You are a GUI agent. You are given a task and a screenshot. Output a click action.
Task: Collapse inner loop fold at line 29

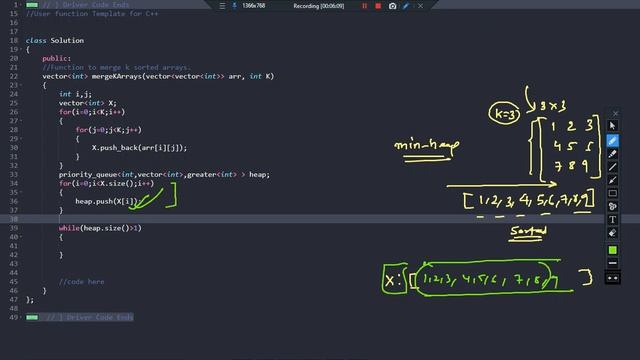[21, 139]
